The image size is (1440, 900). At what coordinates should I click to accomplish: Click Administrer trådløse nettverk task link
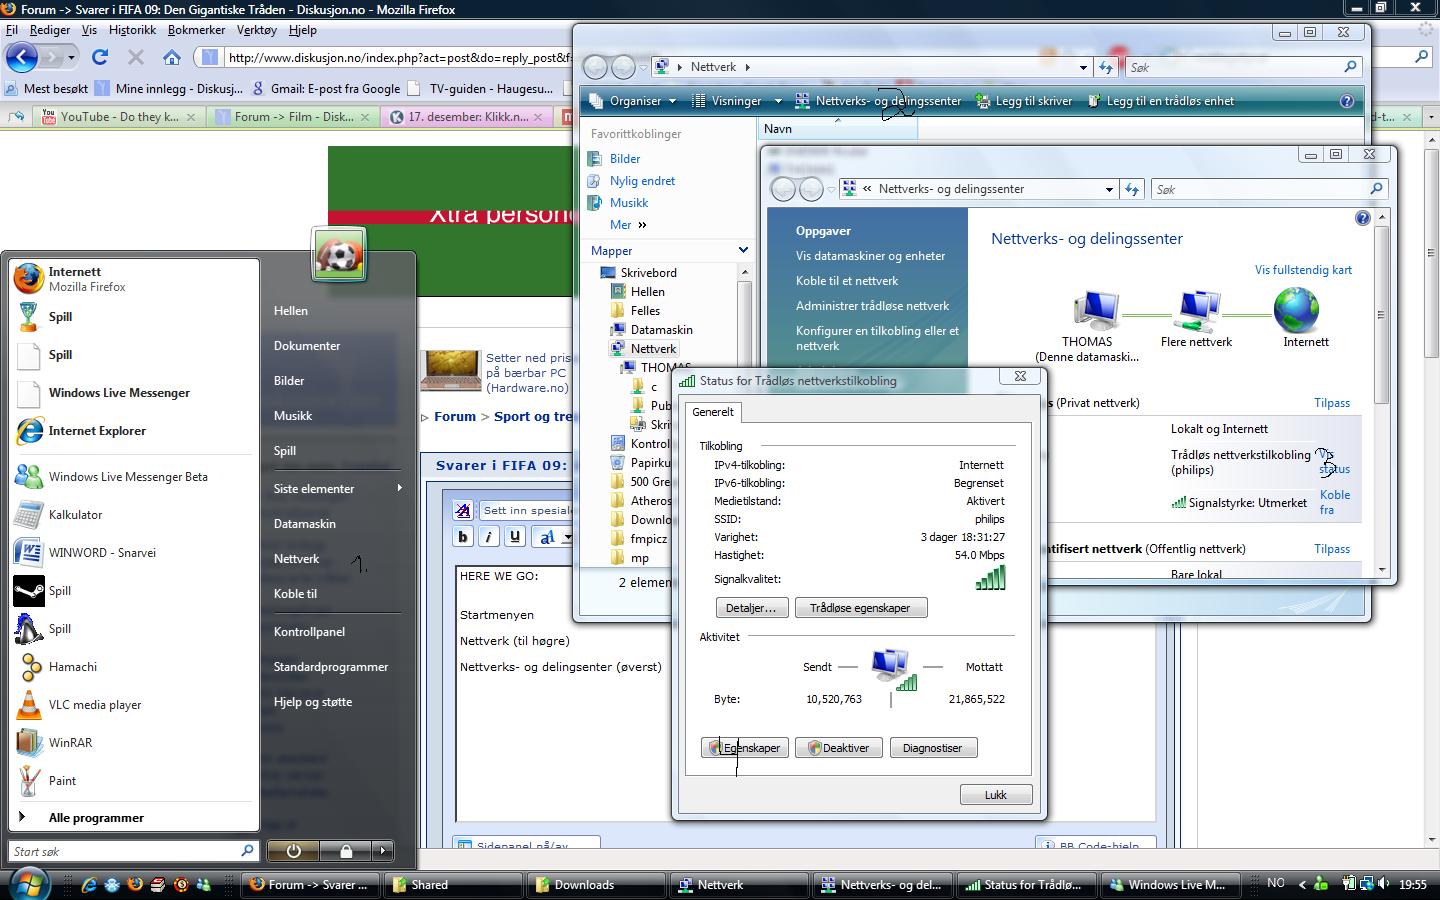[x=872, y=306]
